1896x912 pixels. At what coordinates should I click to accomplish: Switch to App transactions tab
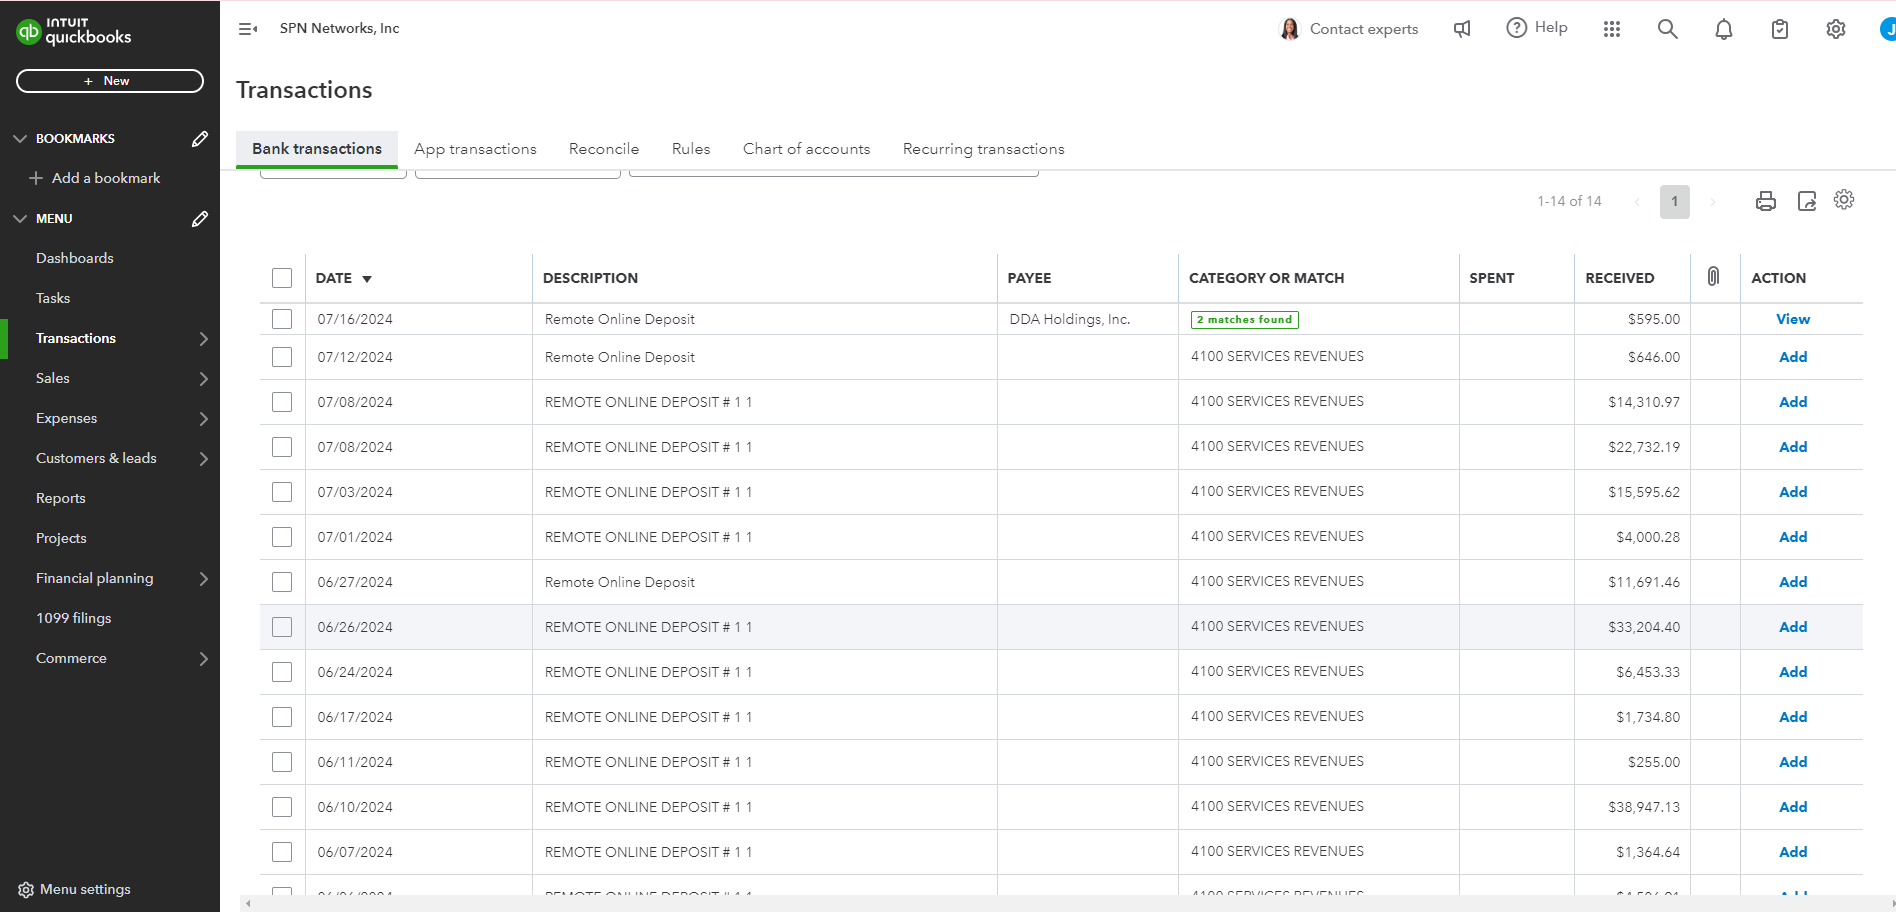coord(475,149)
